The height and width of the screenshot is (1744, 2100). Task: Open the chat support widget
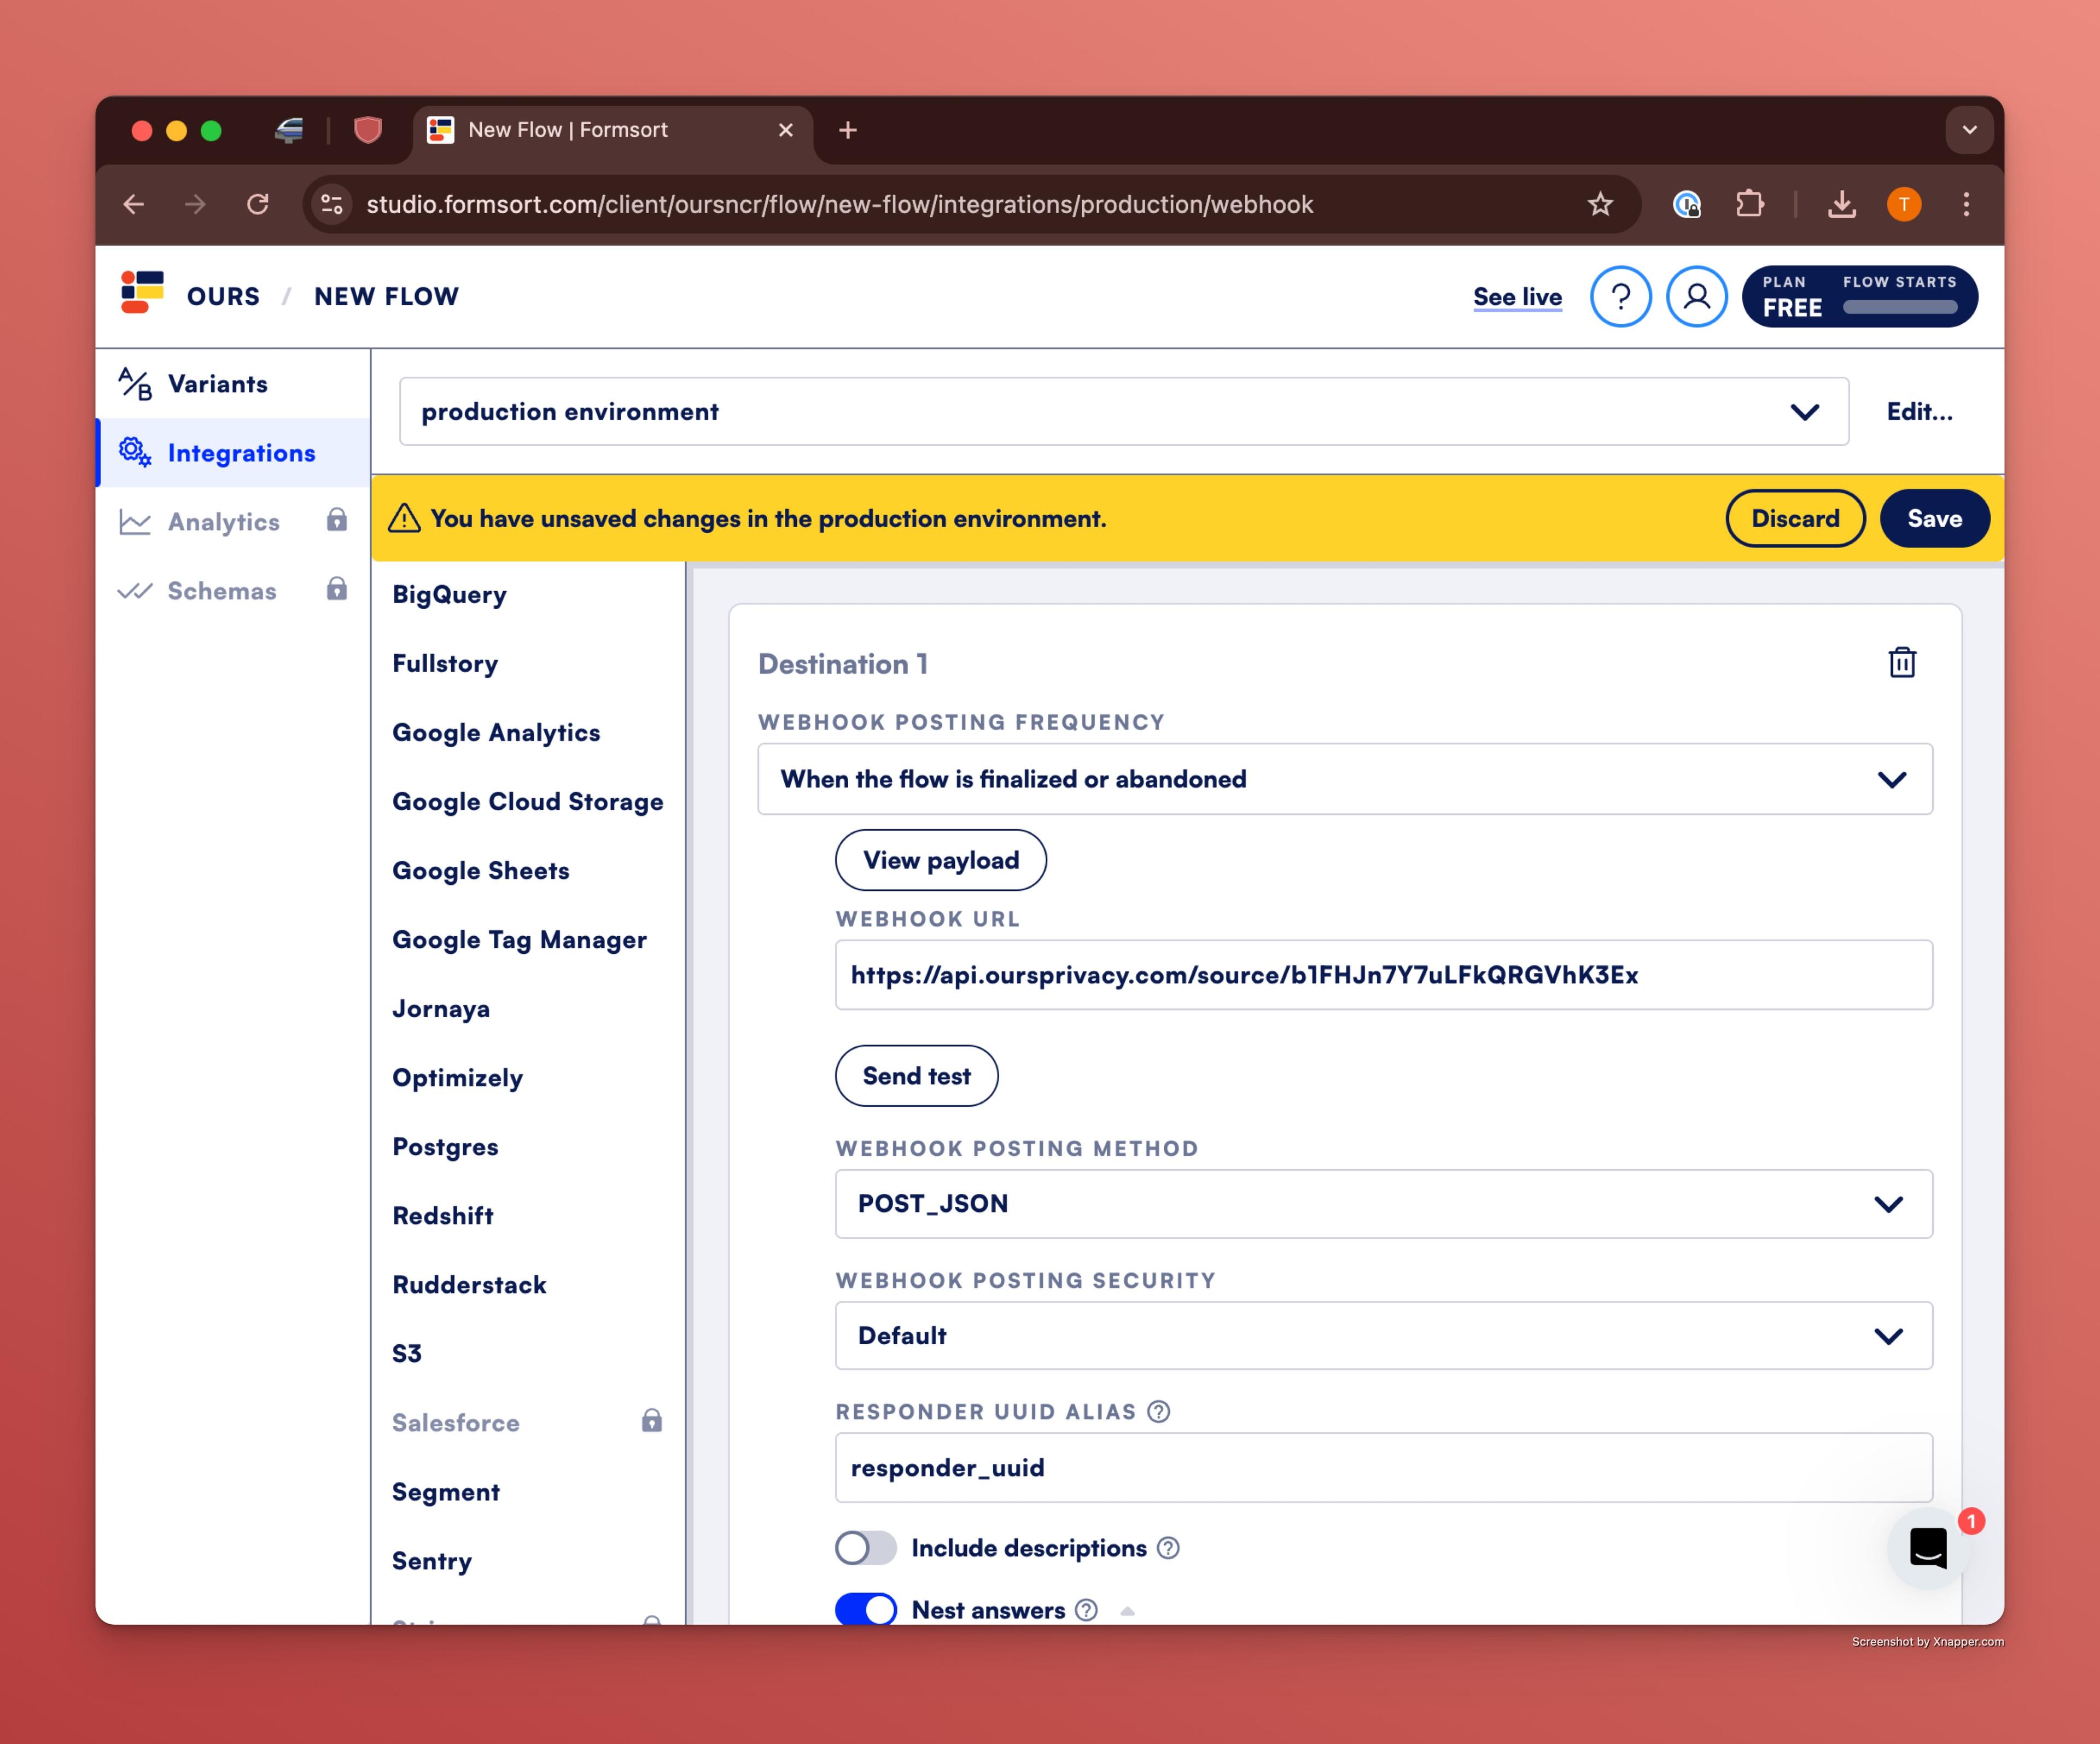pyautogui.click(x=1927, y=1548)
